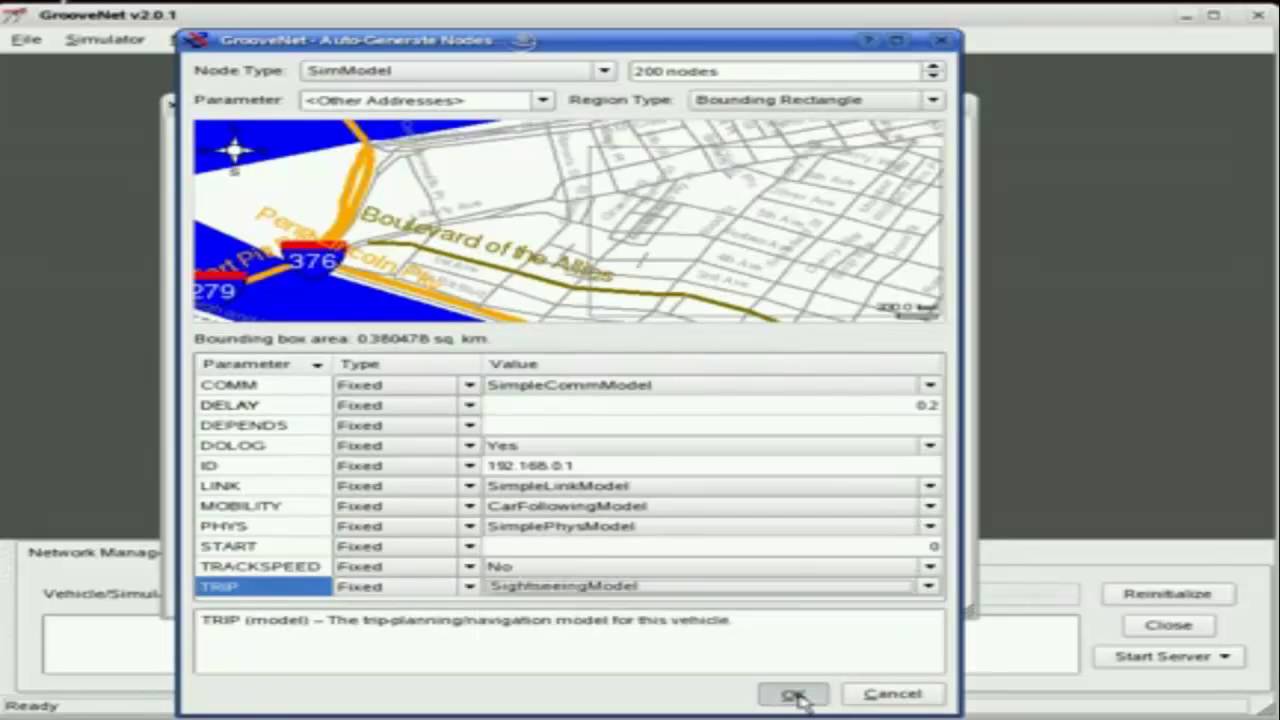Click the GrooveNet main window title icon

click(15, 14)
